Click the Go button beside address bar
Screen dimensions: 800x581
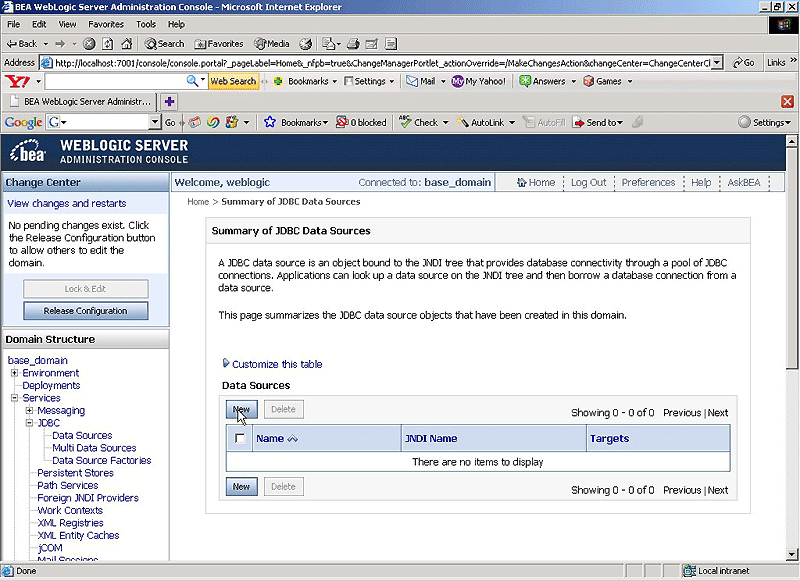(x=744, y=63)
